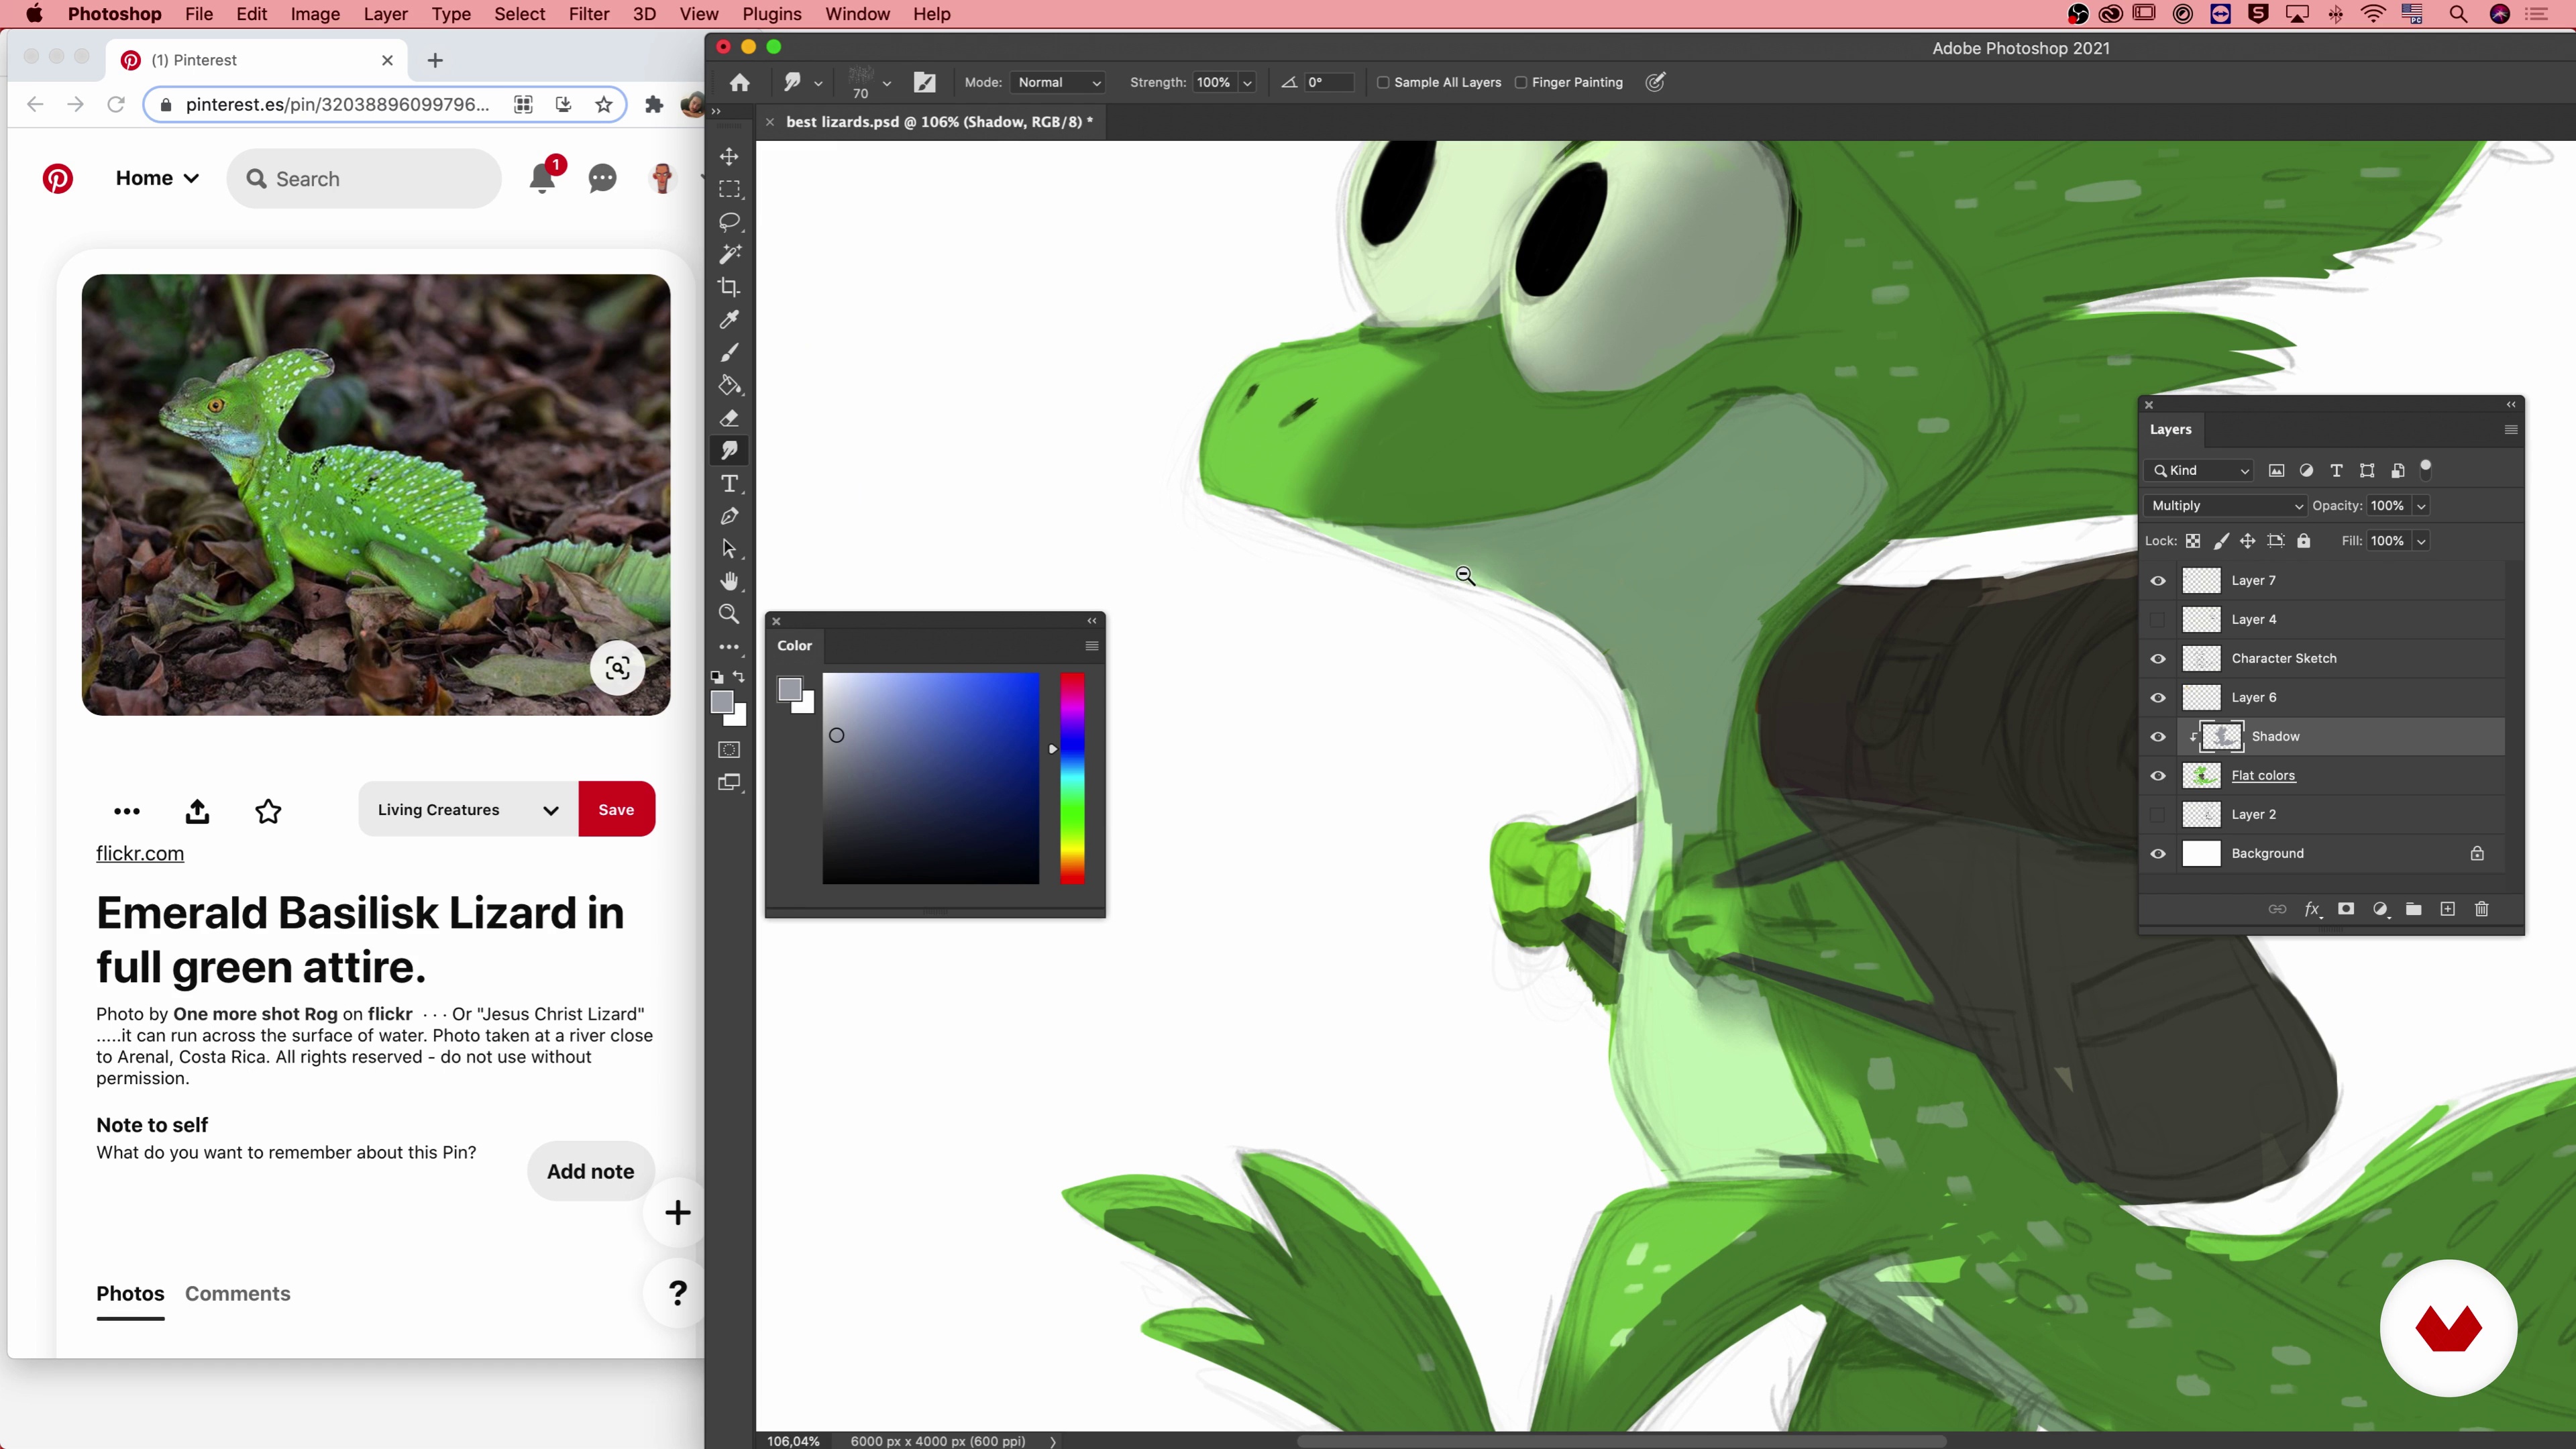Select the Zoom tool

729,614
